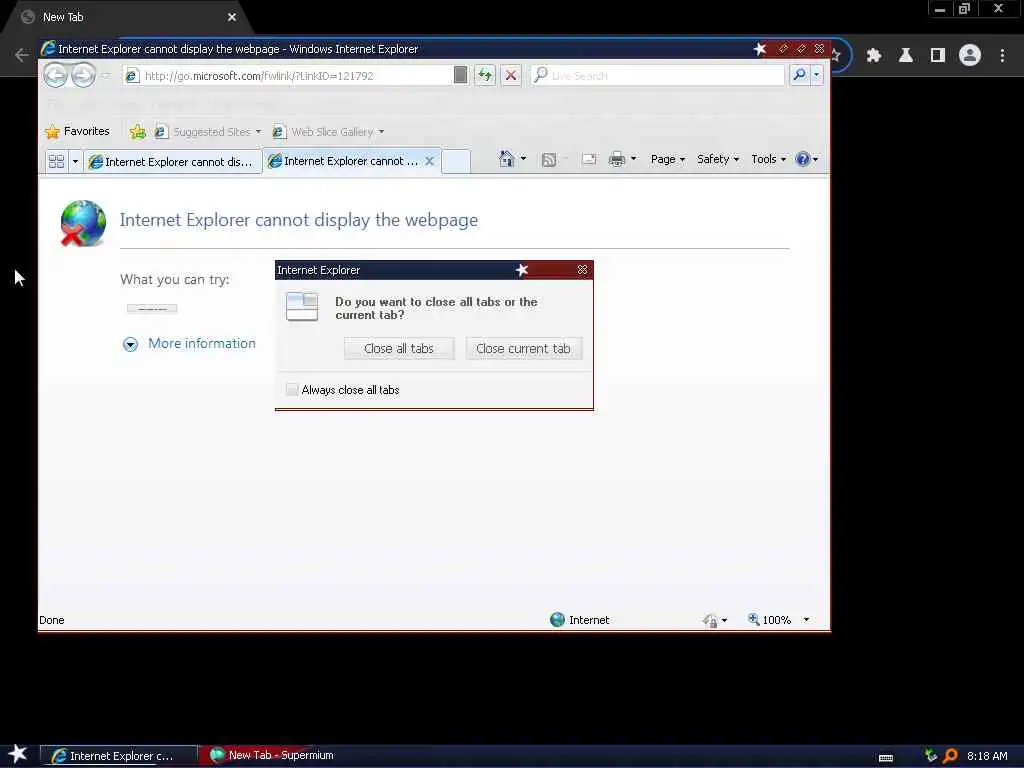The image size is (1024, 768).
Task: Click the network tray icon
Action: pyautogui.click(x=931, y=756)
